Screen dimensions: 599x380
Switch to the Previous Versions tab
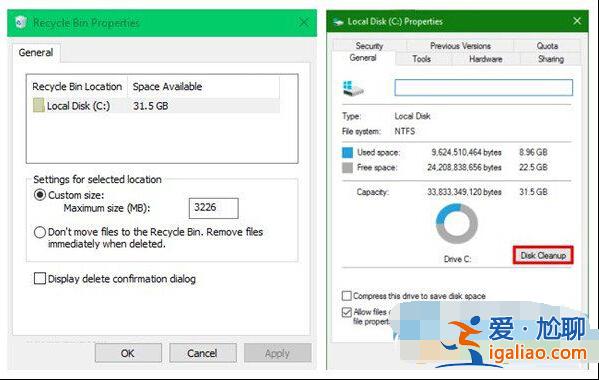(460, 46)
